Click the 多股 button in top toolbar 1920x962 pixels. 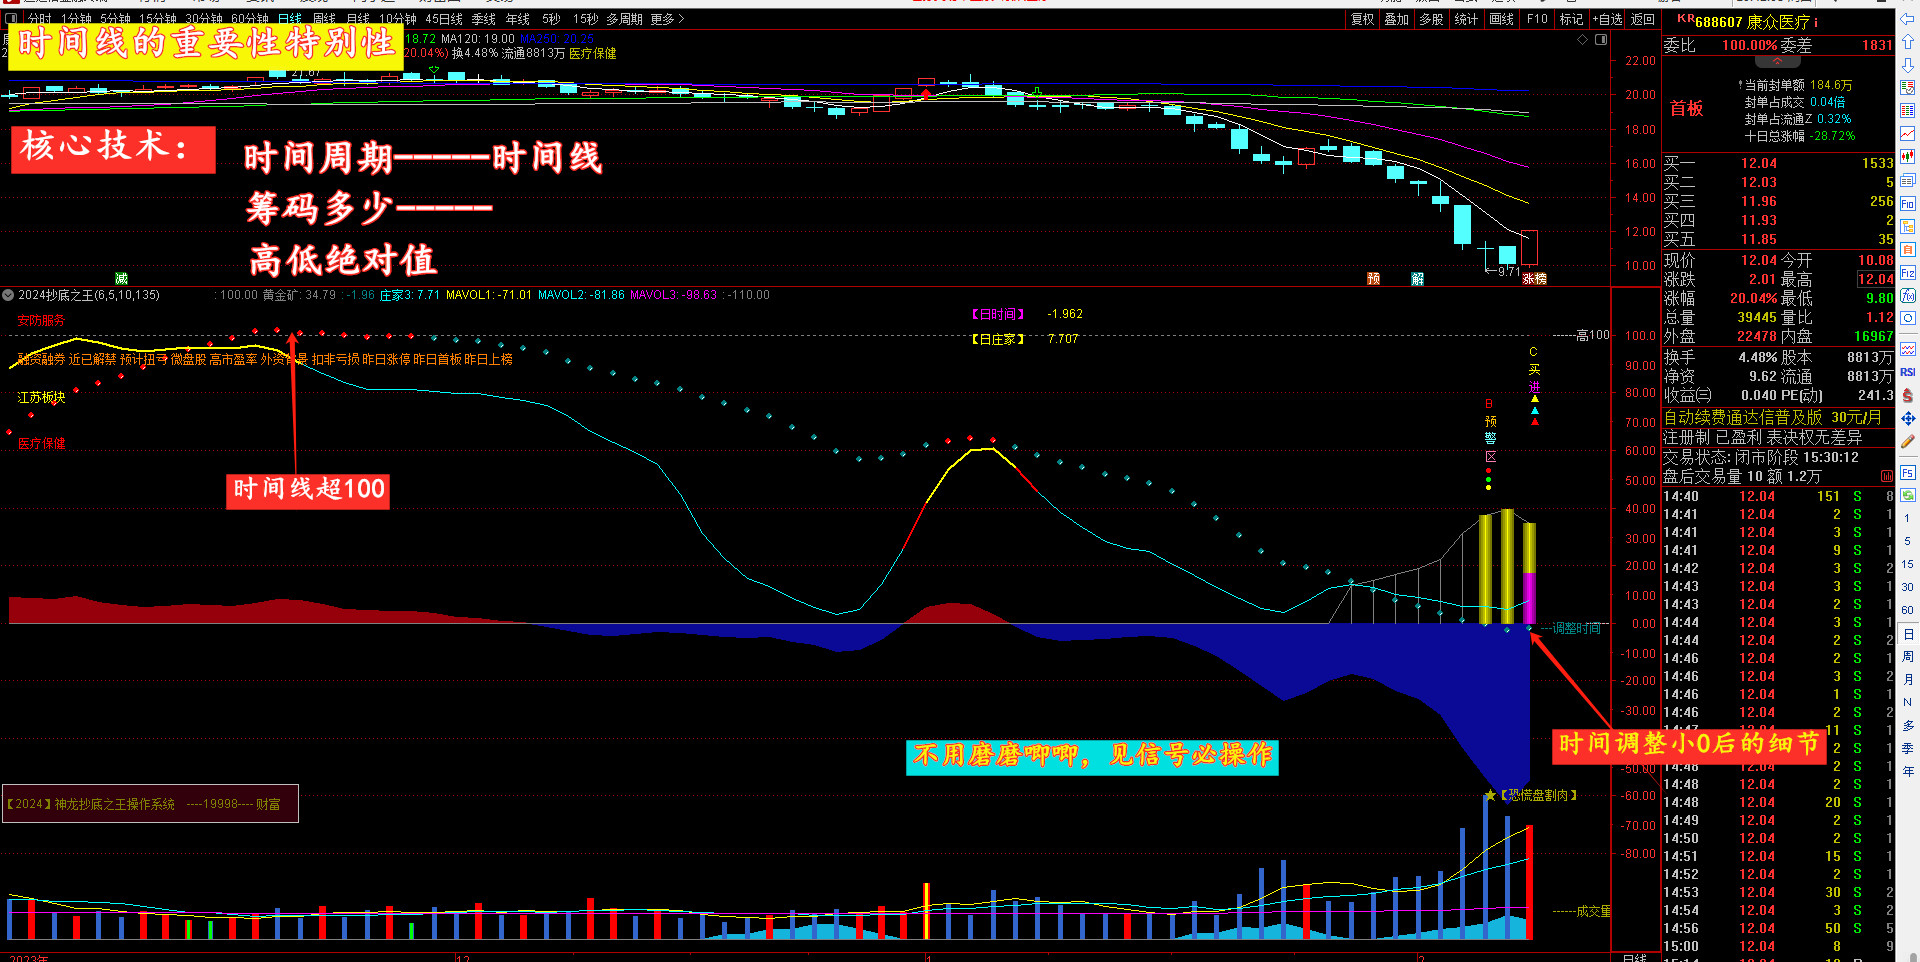[x=1432, y=19]
